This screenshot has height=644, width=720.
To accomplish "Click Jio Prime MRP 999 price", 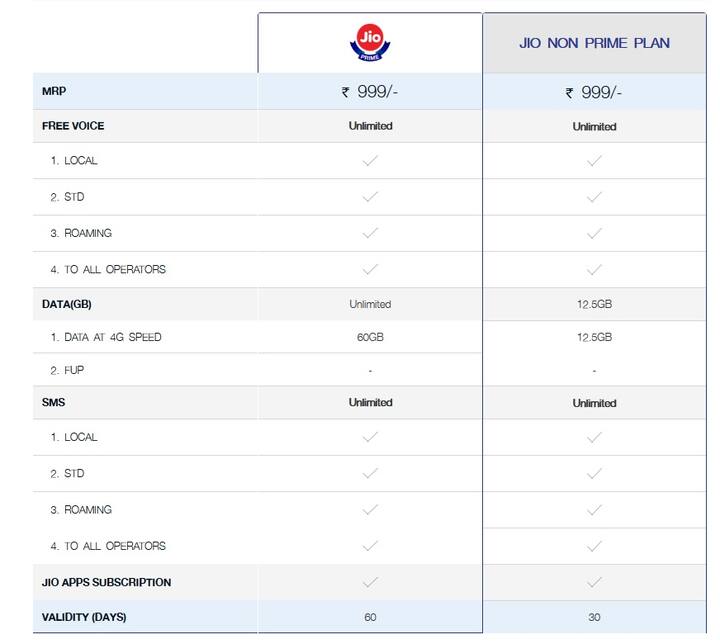I will tap(370, 92).
